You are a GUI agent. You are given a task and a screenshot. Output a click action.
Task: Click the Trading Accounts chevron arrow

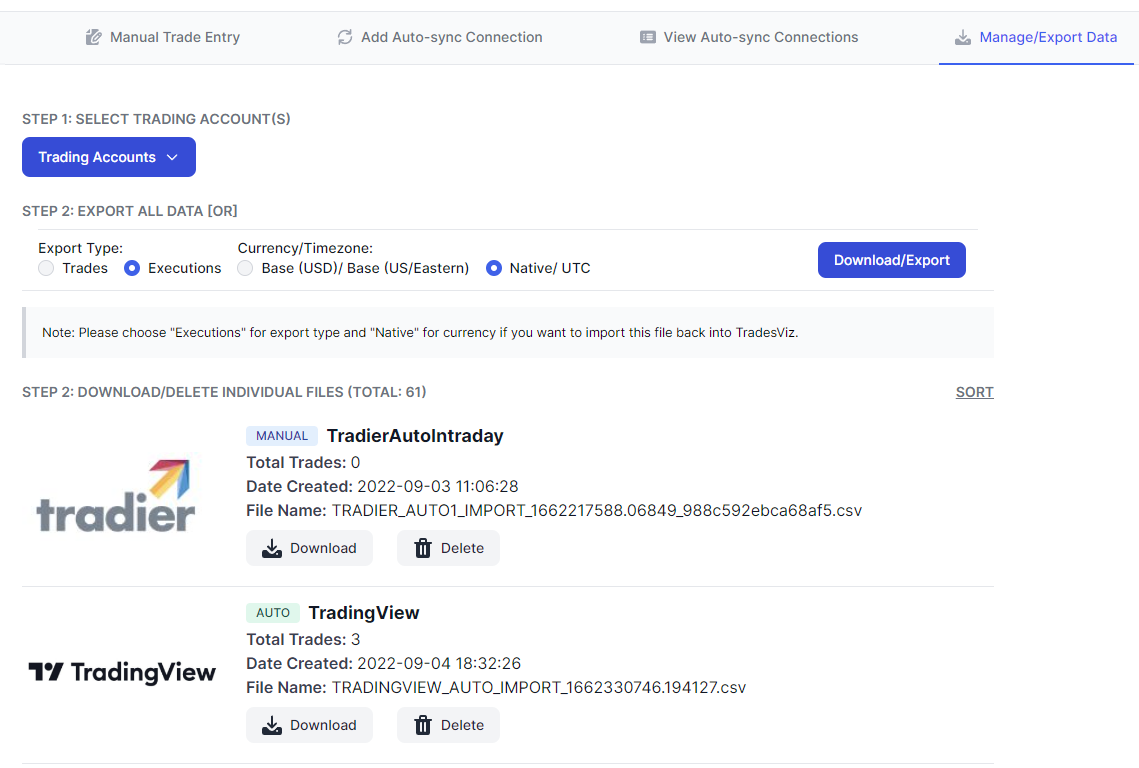click(172, 157)
